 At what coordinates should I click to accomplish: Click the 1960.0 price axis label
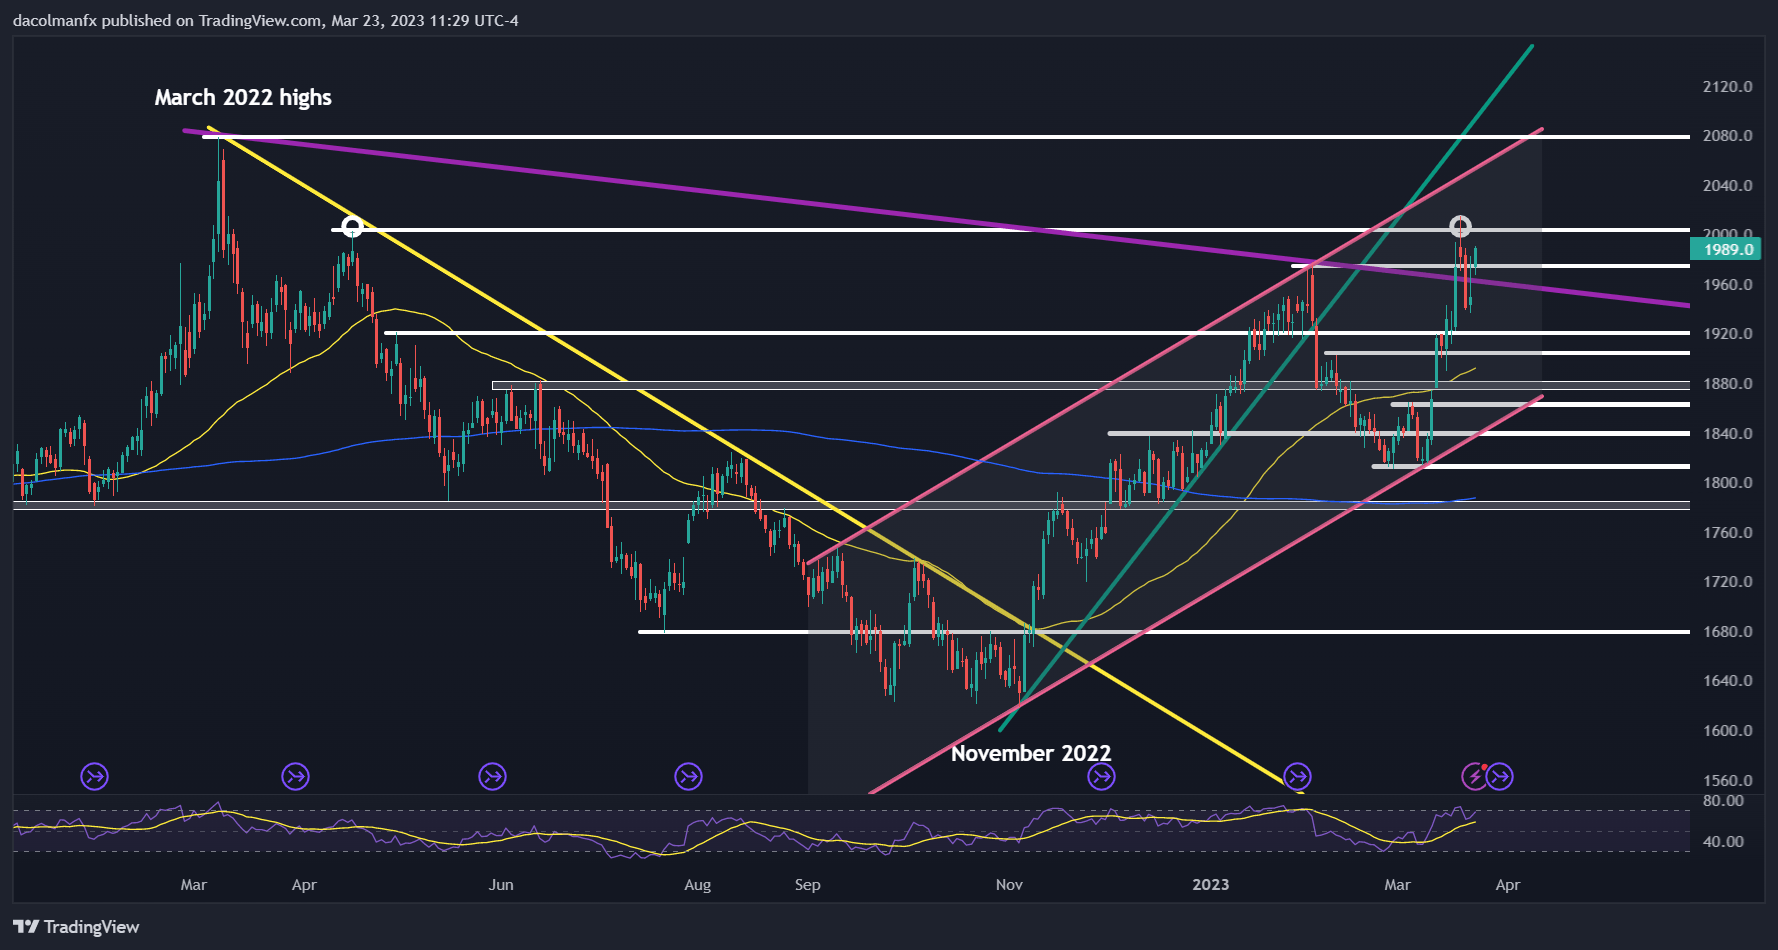pos(1728,285)
